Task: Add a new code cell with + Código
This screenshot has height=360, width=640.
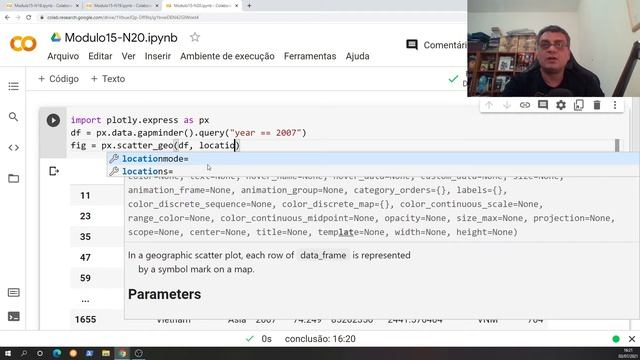Action: point(58,79)
